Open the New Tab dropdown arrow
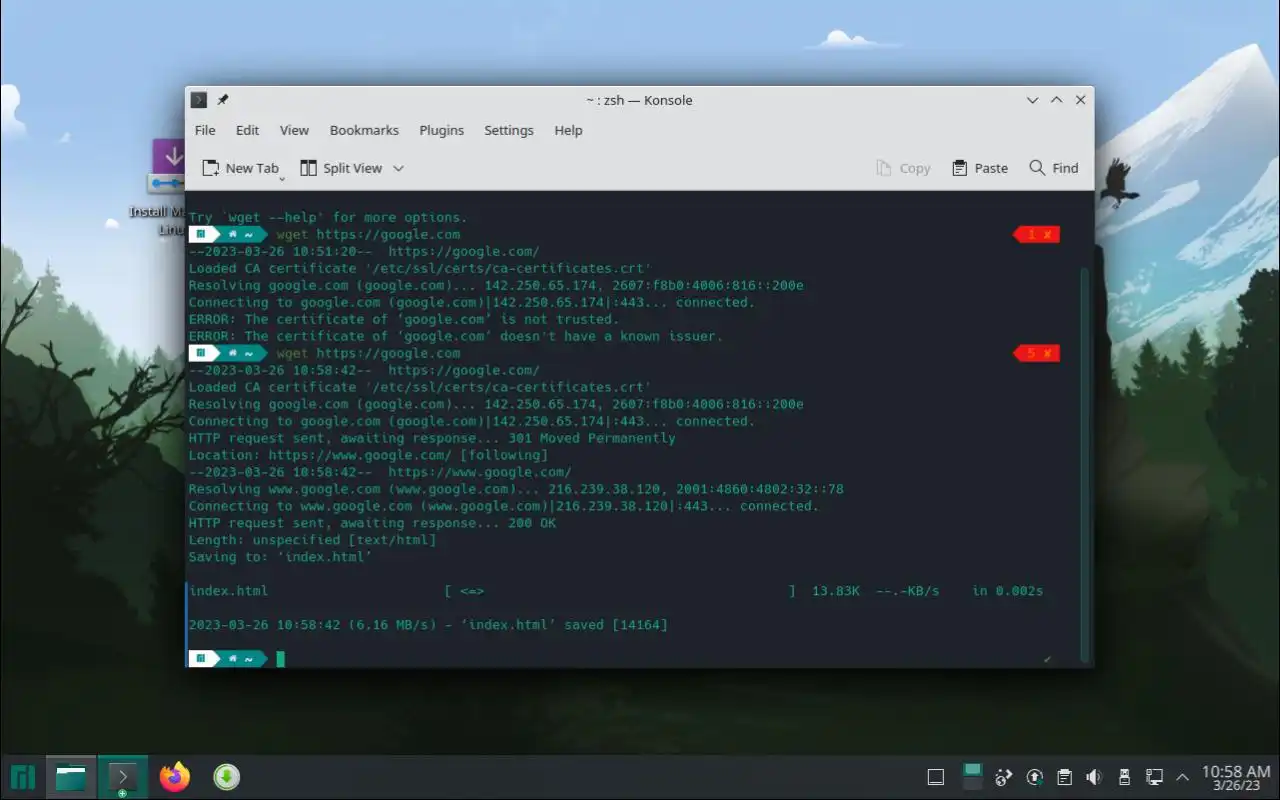The height and width of the screenshot is (800, 1280). point(282,178)
